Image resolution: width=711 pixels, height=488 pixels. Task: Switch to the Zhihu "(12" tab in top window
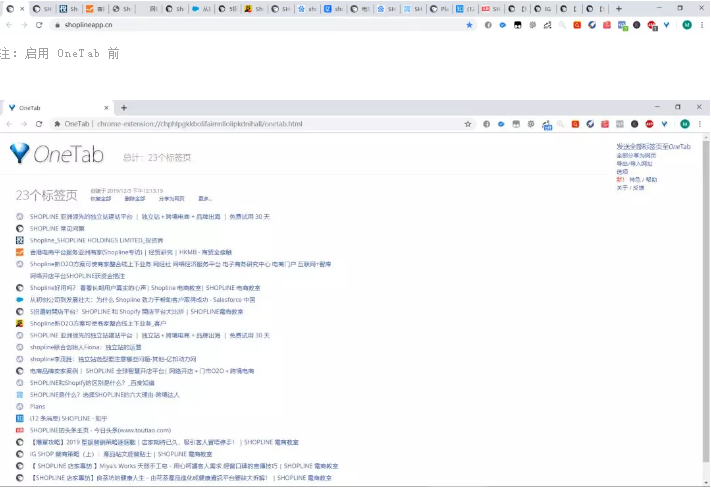tap(466, 9)
